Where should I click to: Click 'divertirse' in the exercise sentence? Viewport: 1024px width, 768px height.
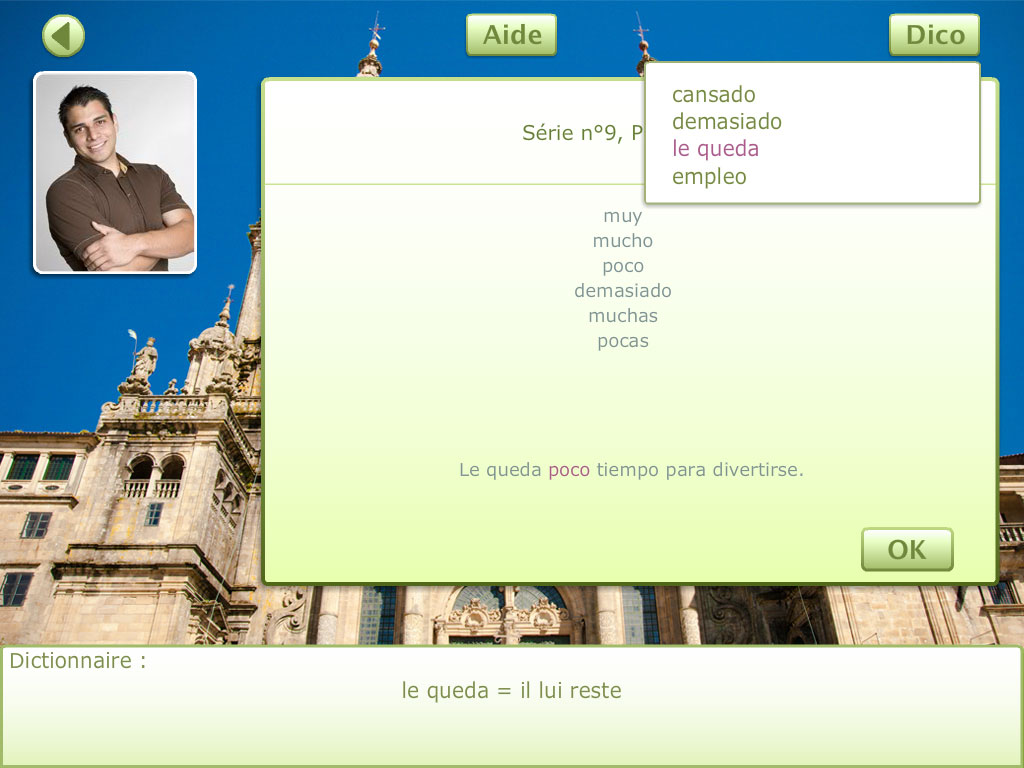(x=757, y=470)
